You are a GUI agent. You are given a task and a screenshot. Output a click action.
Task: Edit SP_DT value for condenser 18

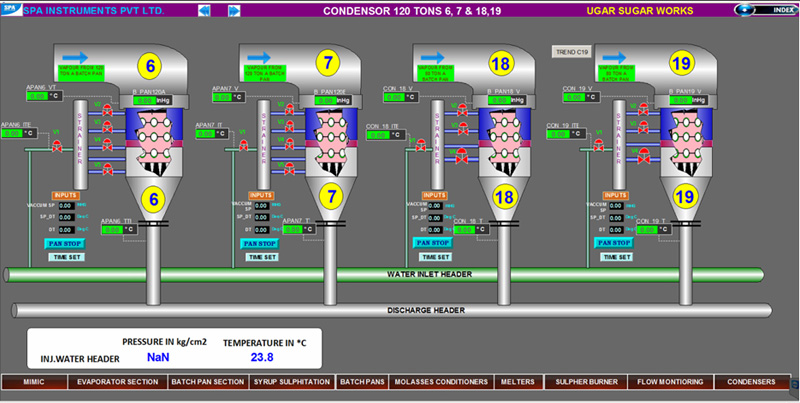point(435,218)
